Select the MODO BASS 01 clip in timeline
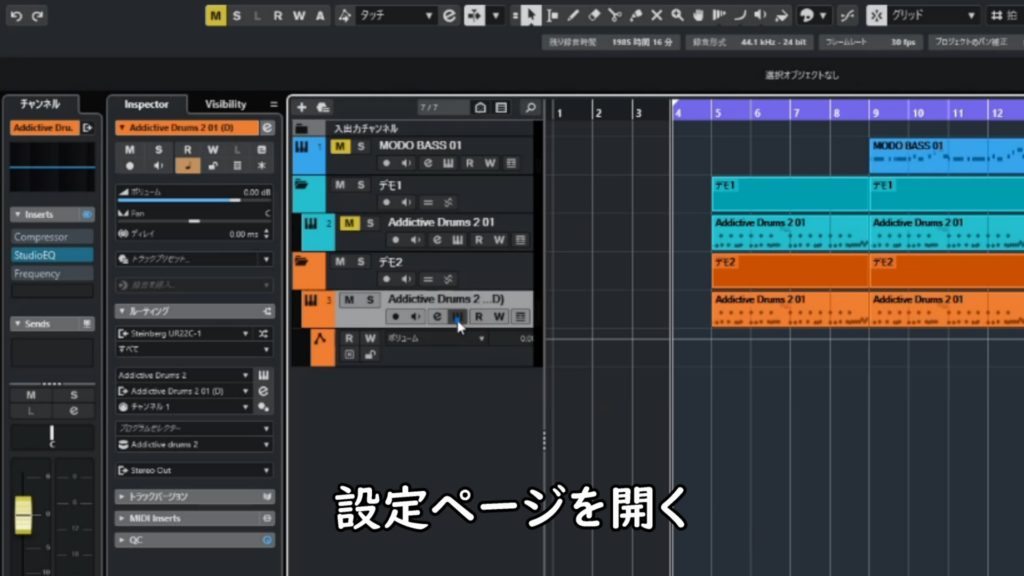 click(x=940, y=155)
